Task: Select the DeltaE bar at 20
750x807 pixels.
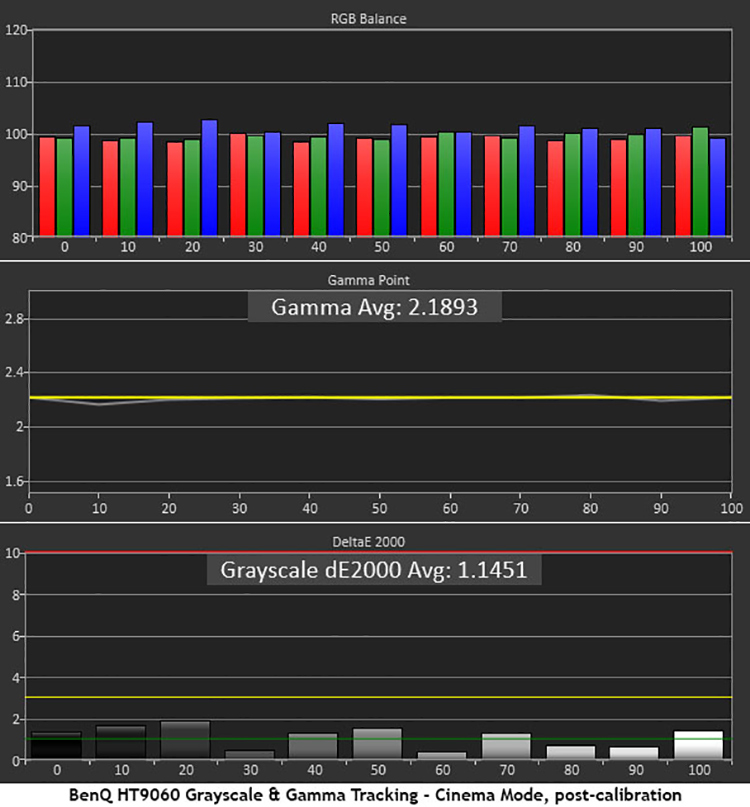Action: [x=185, y=740]
